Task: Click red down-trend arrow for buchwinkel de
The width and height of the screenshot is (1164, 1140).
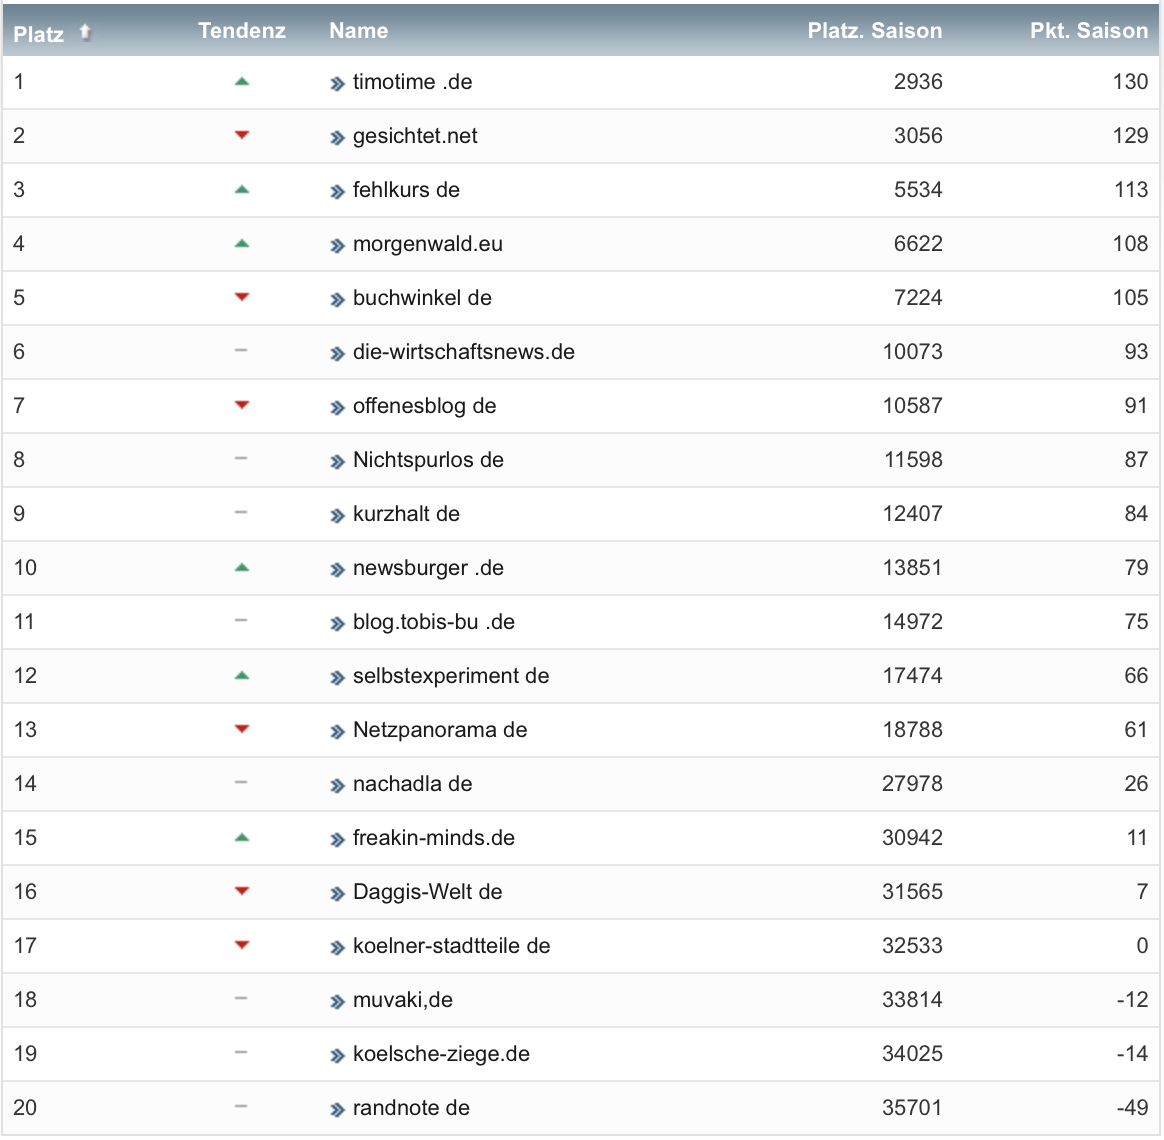Action: point(241,297)
